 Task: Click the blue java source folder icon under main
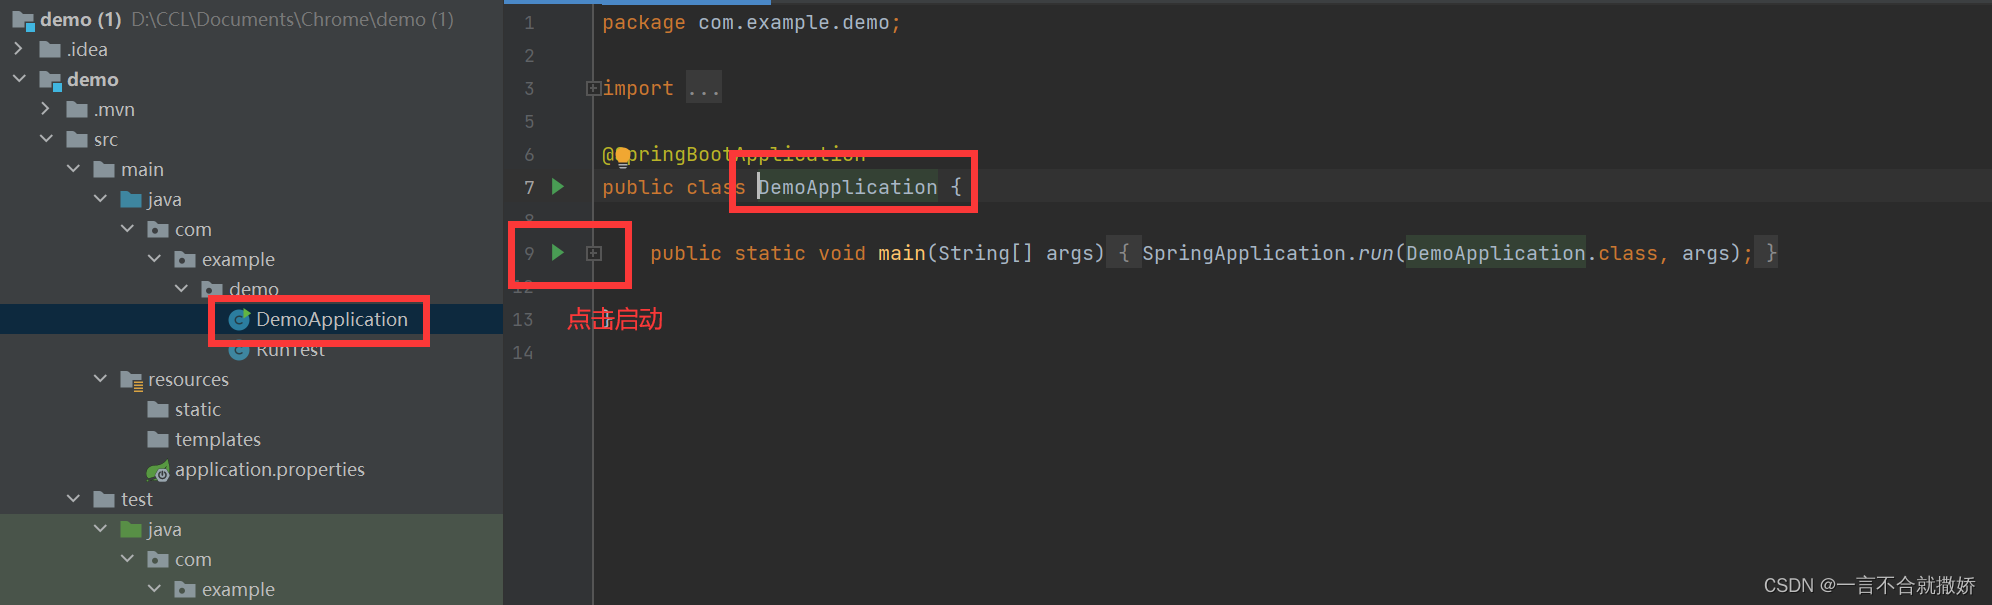131,199
